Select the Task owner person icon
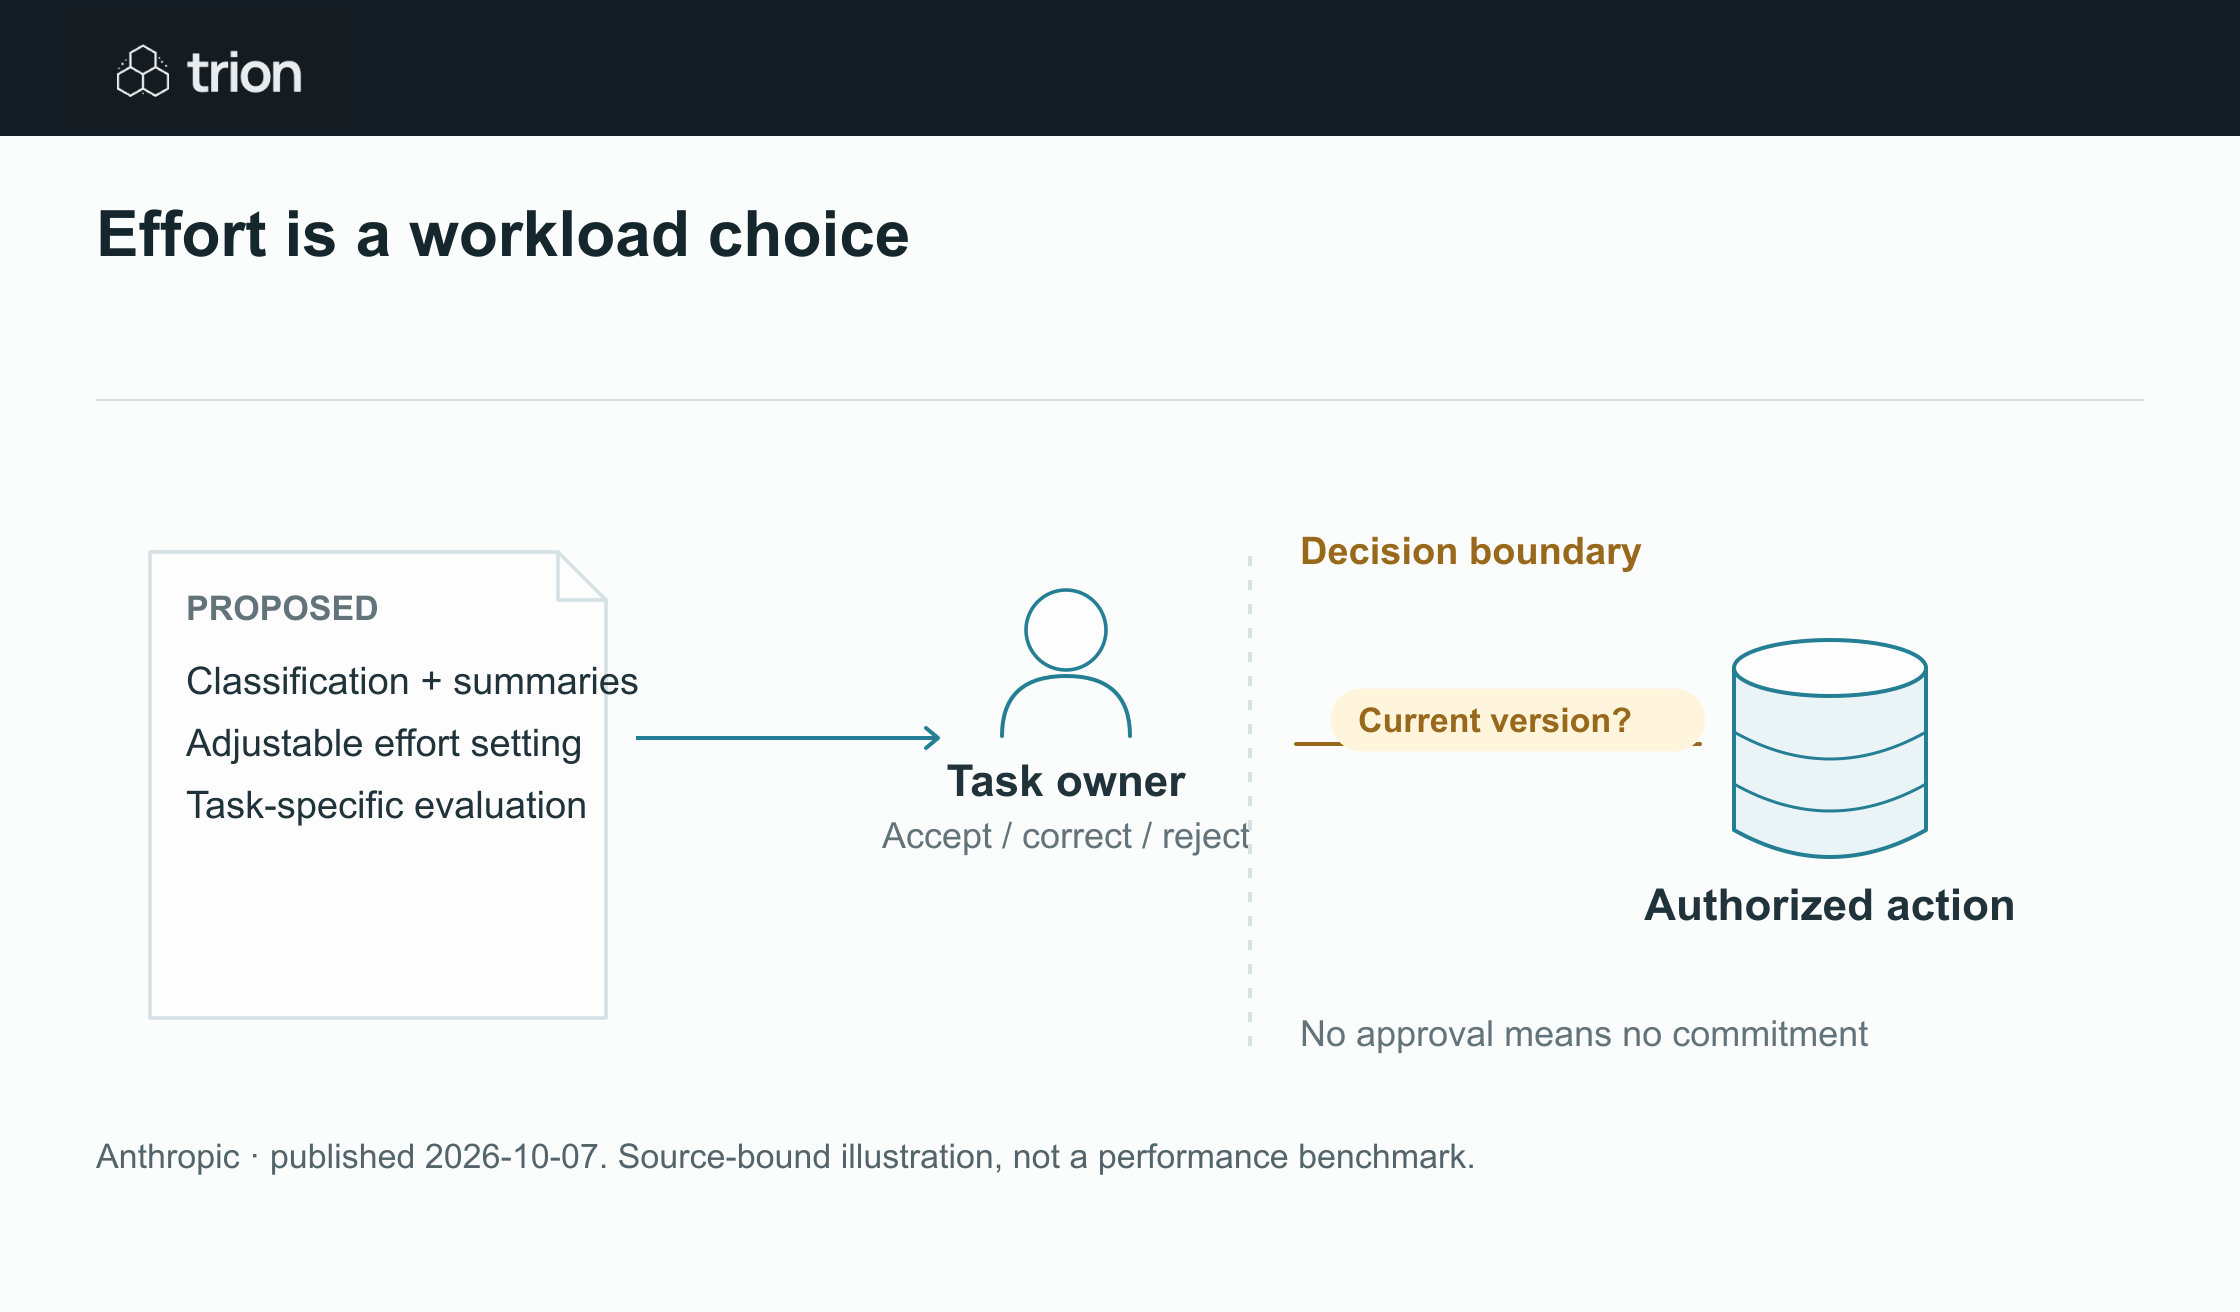The height and width of the screenshot is (1312, 2240). 1066,663
